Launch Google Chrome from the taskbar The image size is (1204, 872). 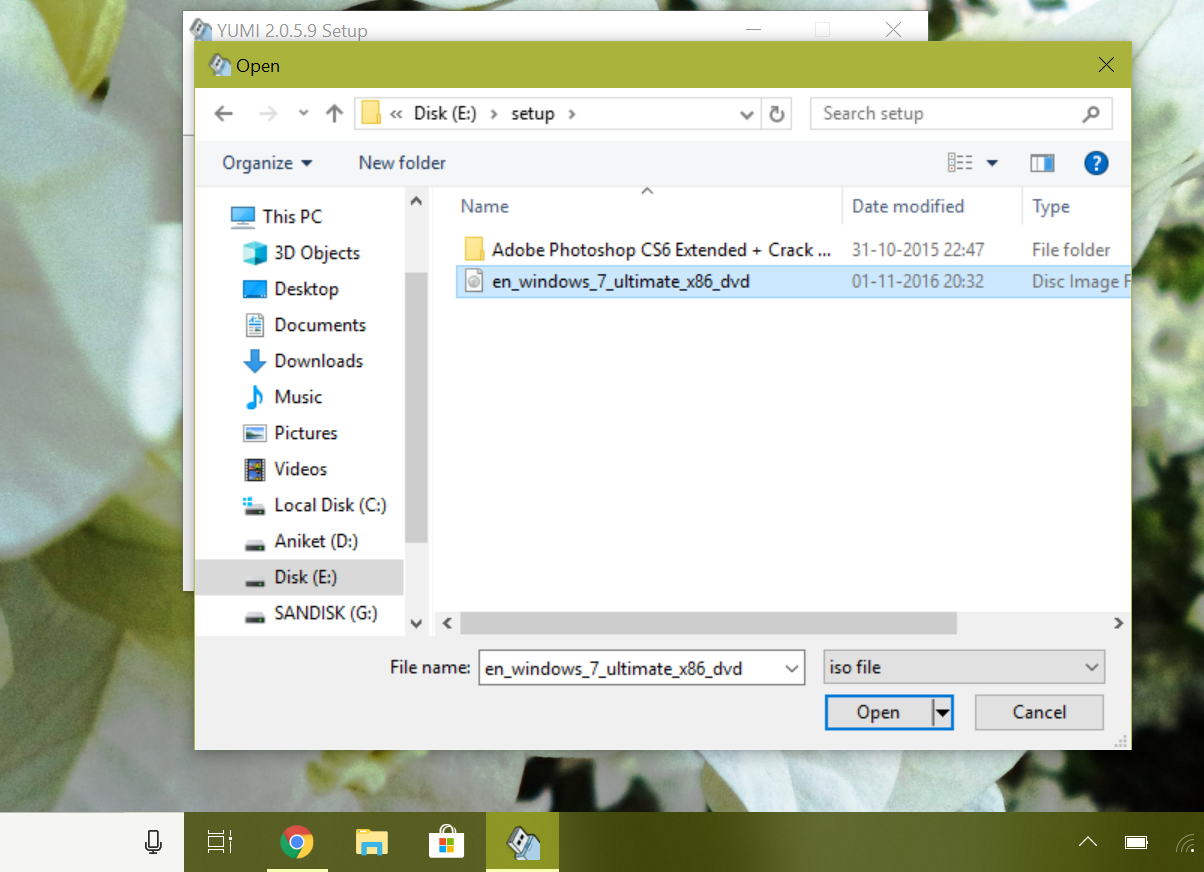pos(297,841)
